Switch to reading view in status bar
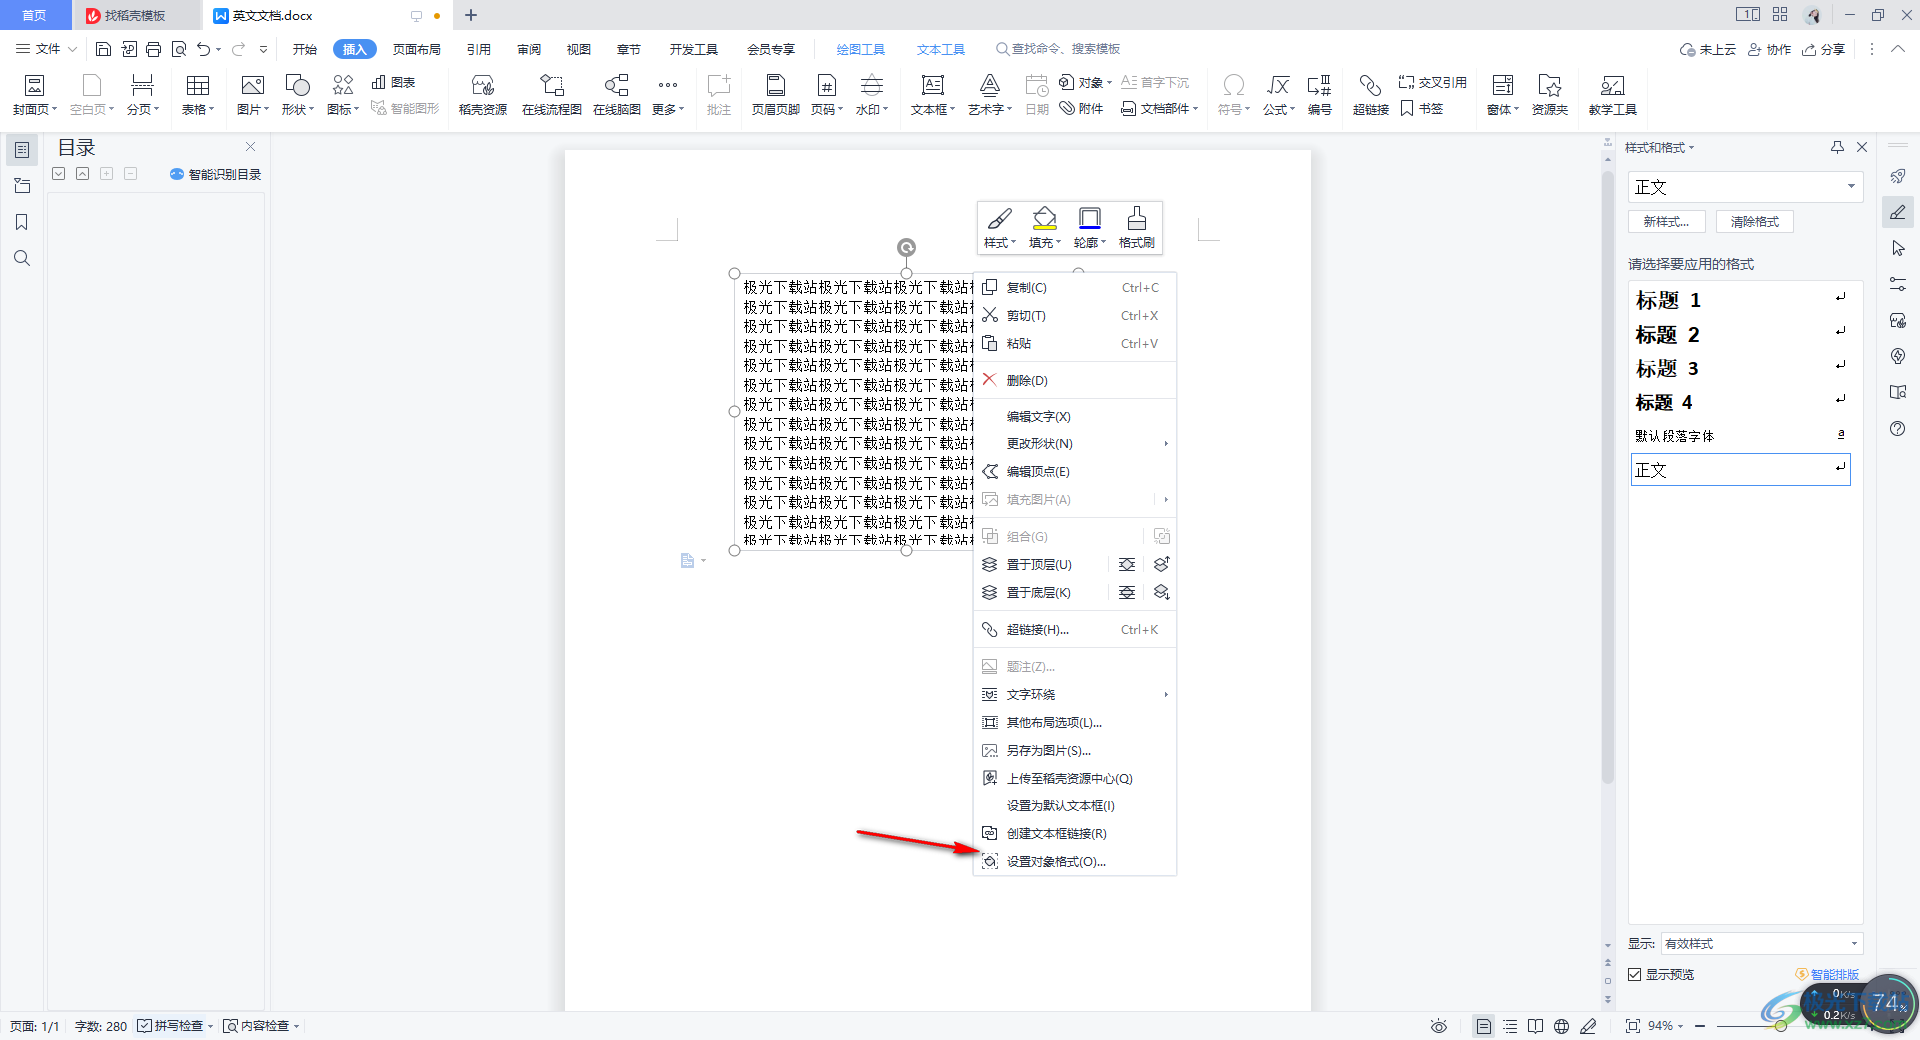 (1536, 1026)
